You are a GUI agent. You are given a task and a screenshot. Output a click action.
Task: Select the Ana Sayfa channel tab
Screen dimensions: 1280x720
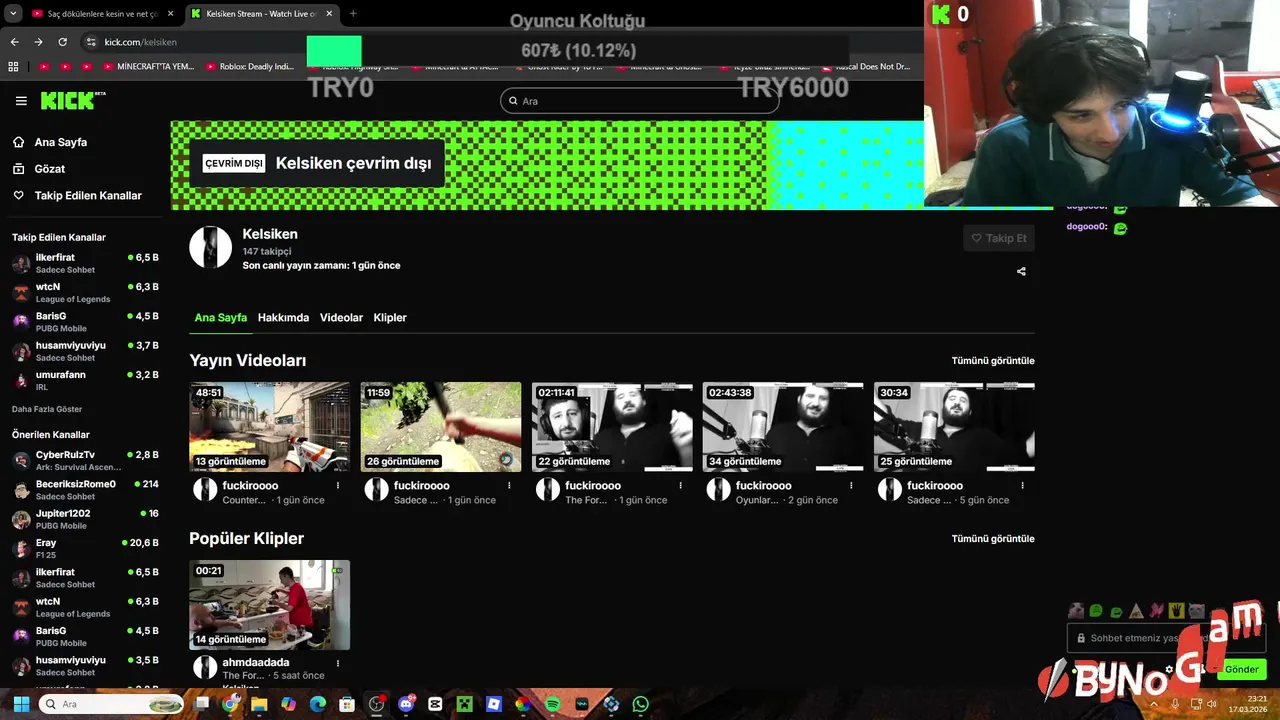tap(220, 318)
